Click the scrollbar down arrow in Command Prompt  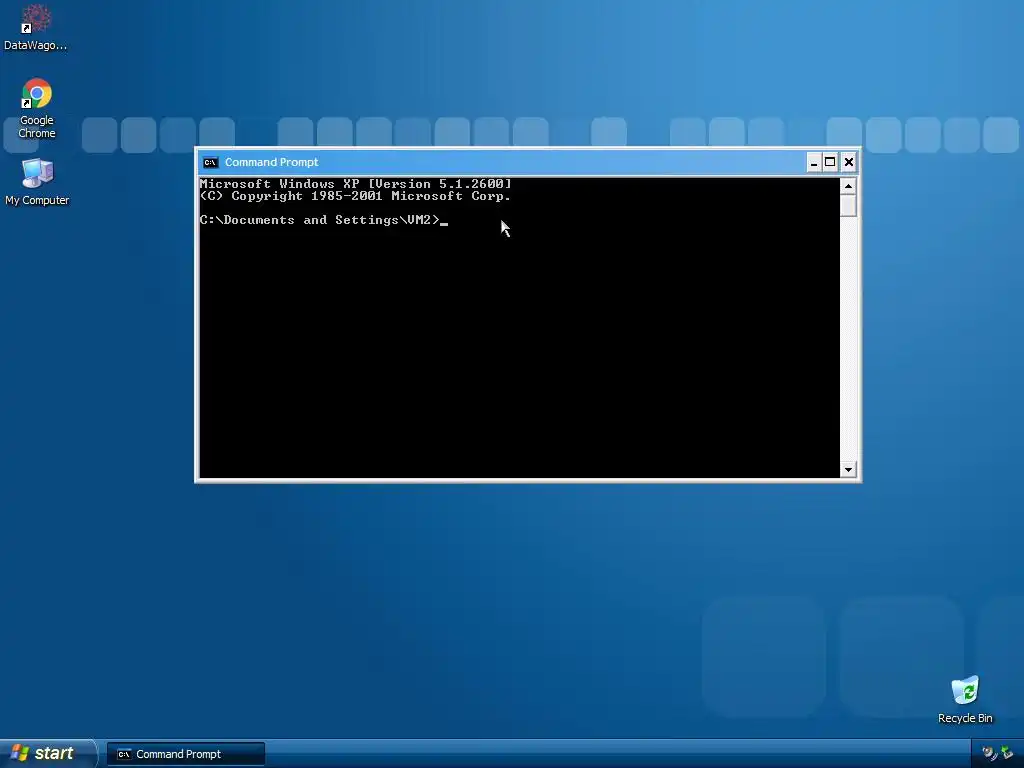pyautogui.click(x=848, y=470)
